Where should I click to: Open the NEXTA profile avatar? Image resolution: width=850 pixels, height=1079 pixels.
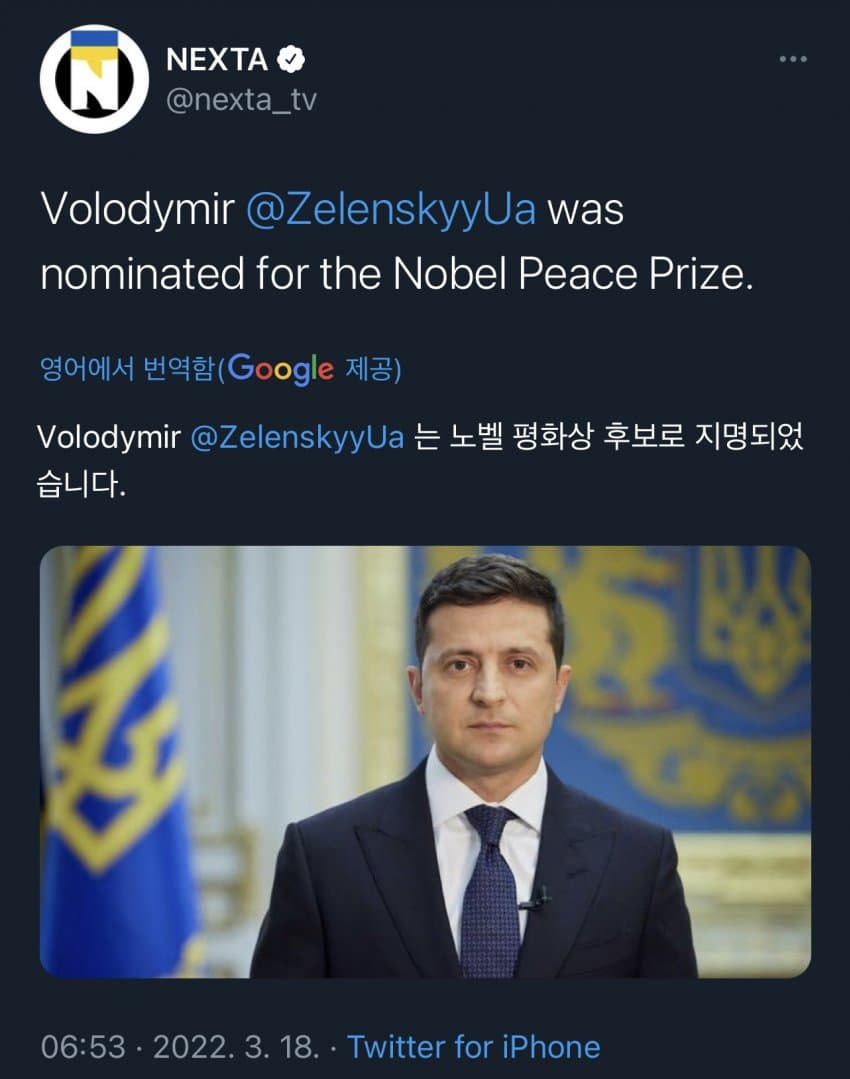pos(94,80)
